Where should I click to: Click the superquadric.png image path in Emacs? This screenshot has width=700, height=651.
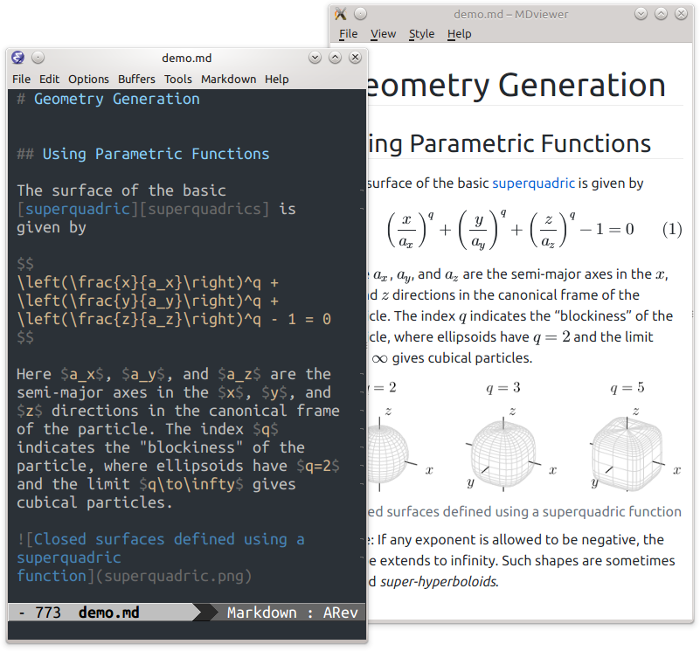[174, 576]
